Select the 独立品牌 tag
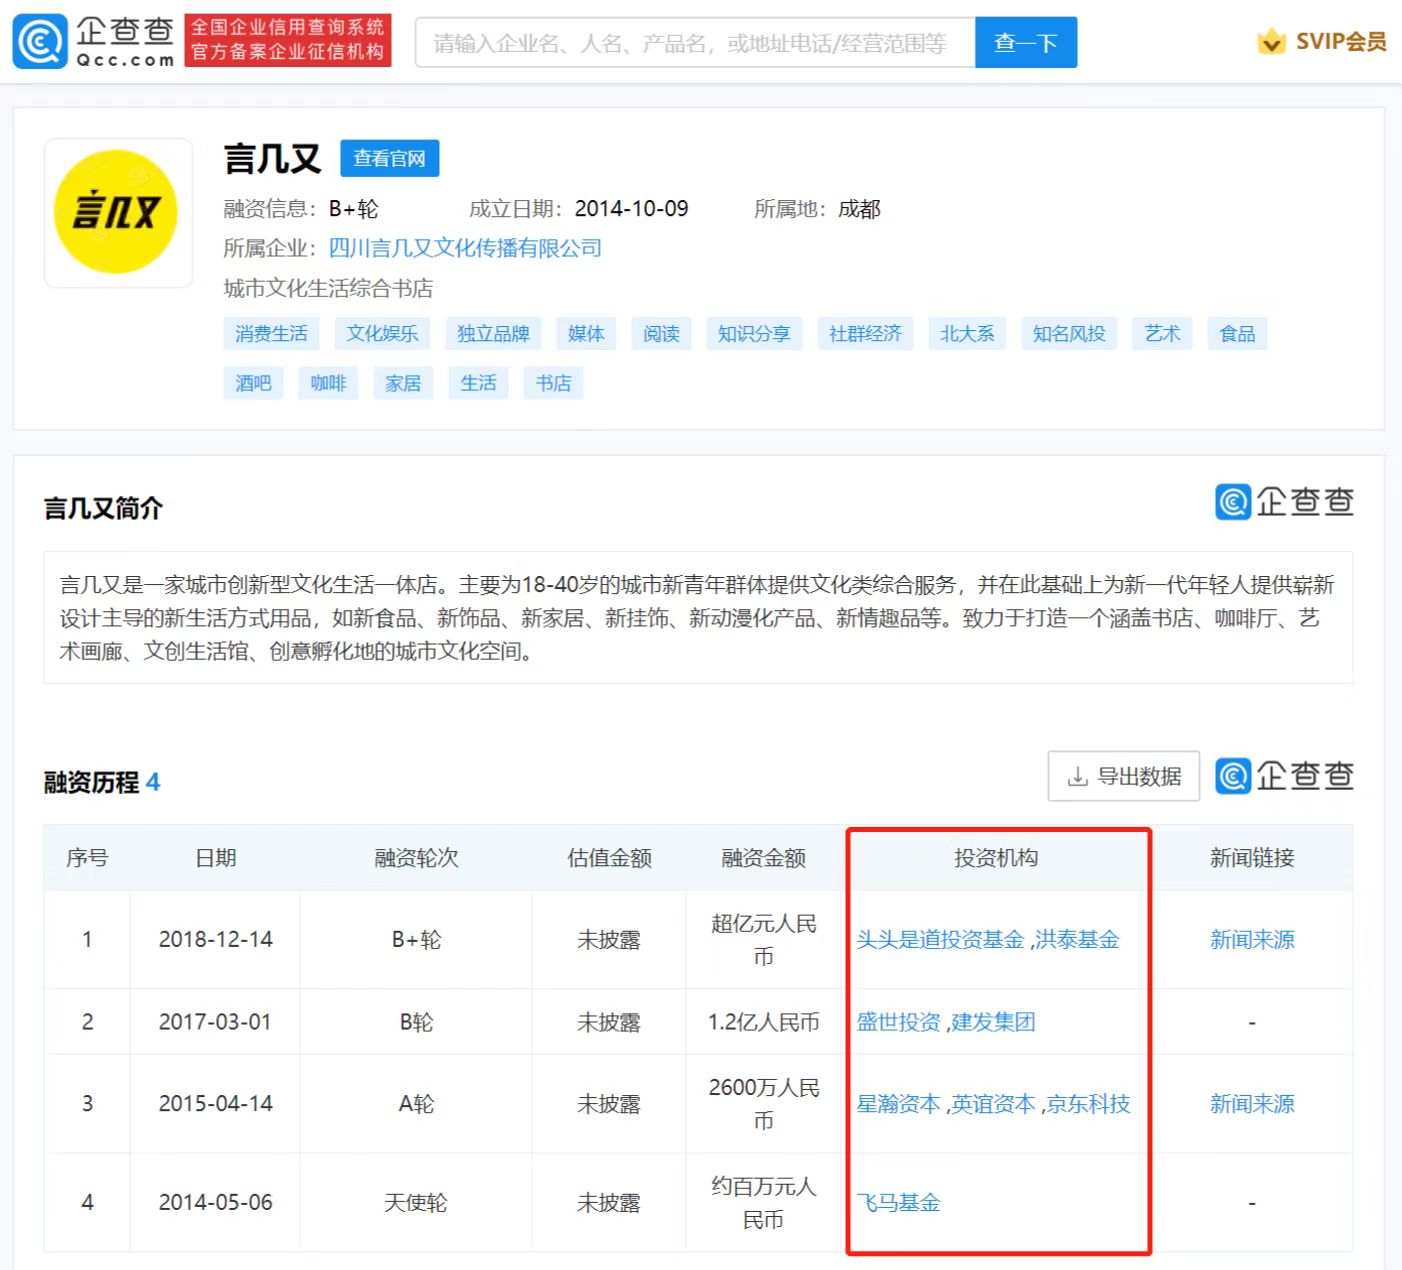The width and height of the screenshot is (1402, 1270). [493, 334]
